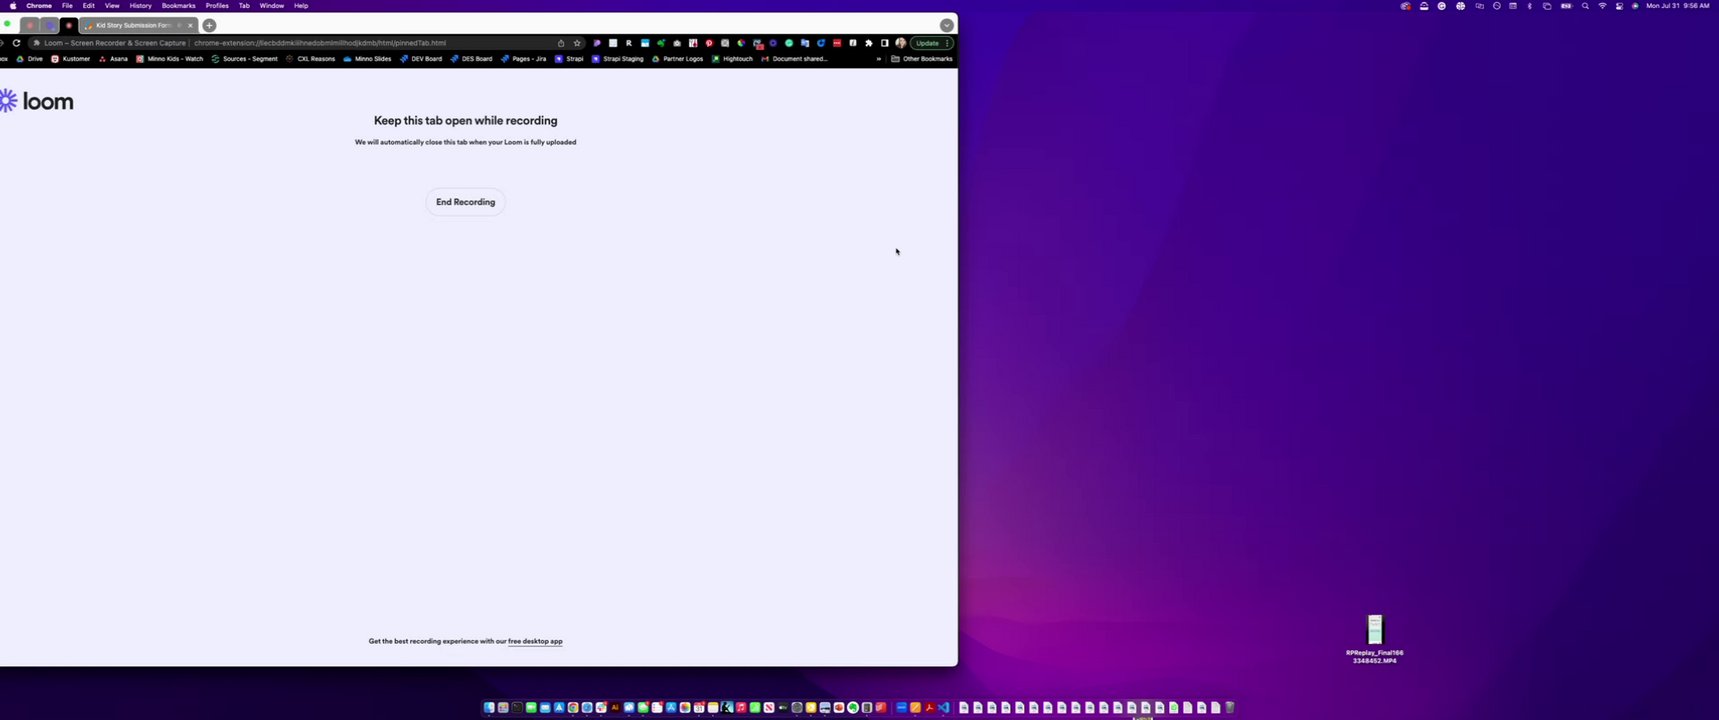Open Music app from the Dock
The image size is (1719, 720).
coord(741,708)
